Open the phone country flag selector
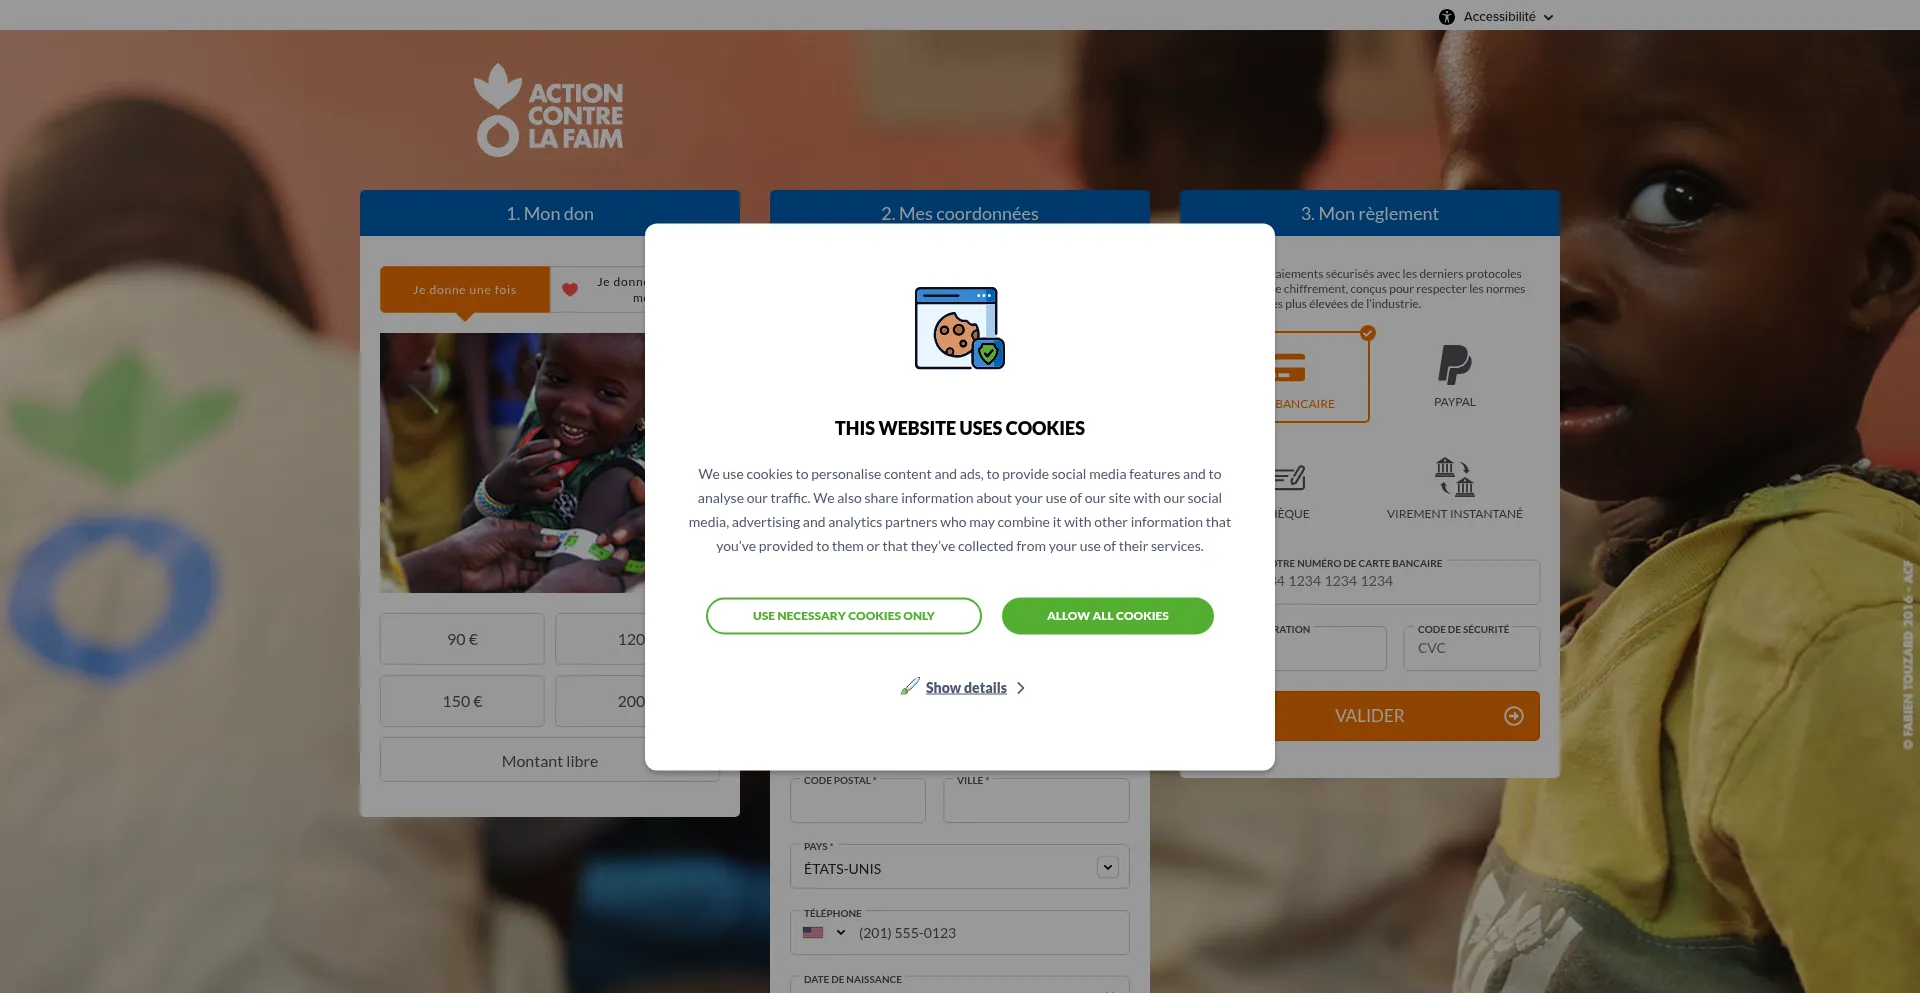Image resolution: width=1920 pixels, height=993 pixels. (824, 933)
